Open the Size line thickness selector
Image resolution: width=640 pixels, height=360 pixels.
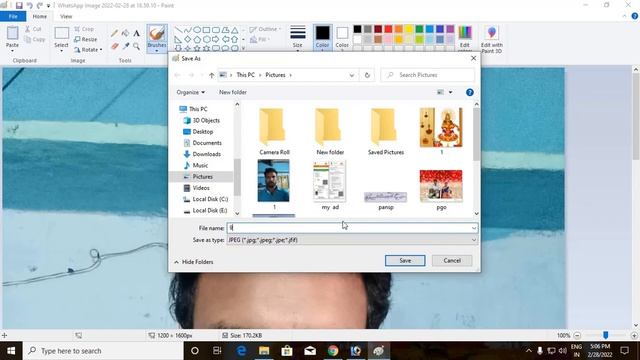tap(298, 38)
